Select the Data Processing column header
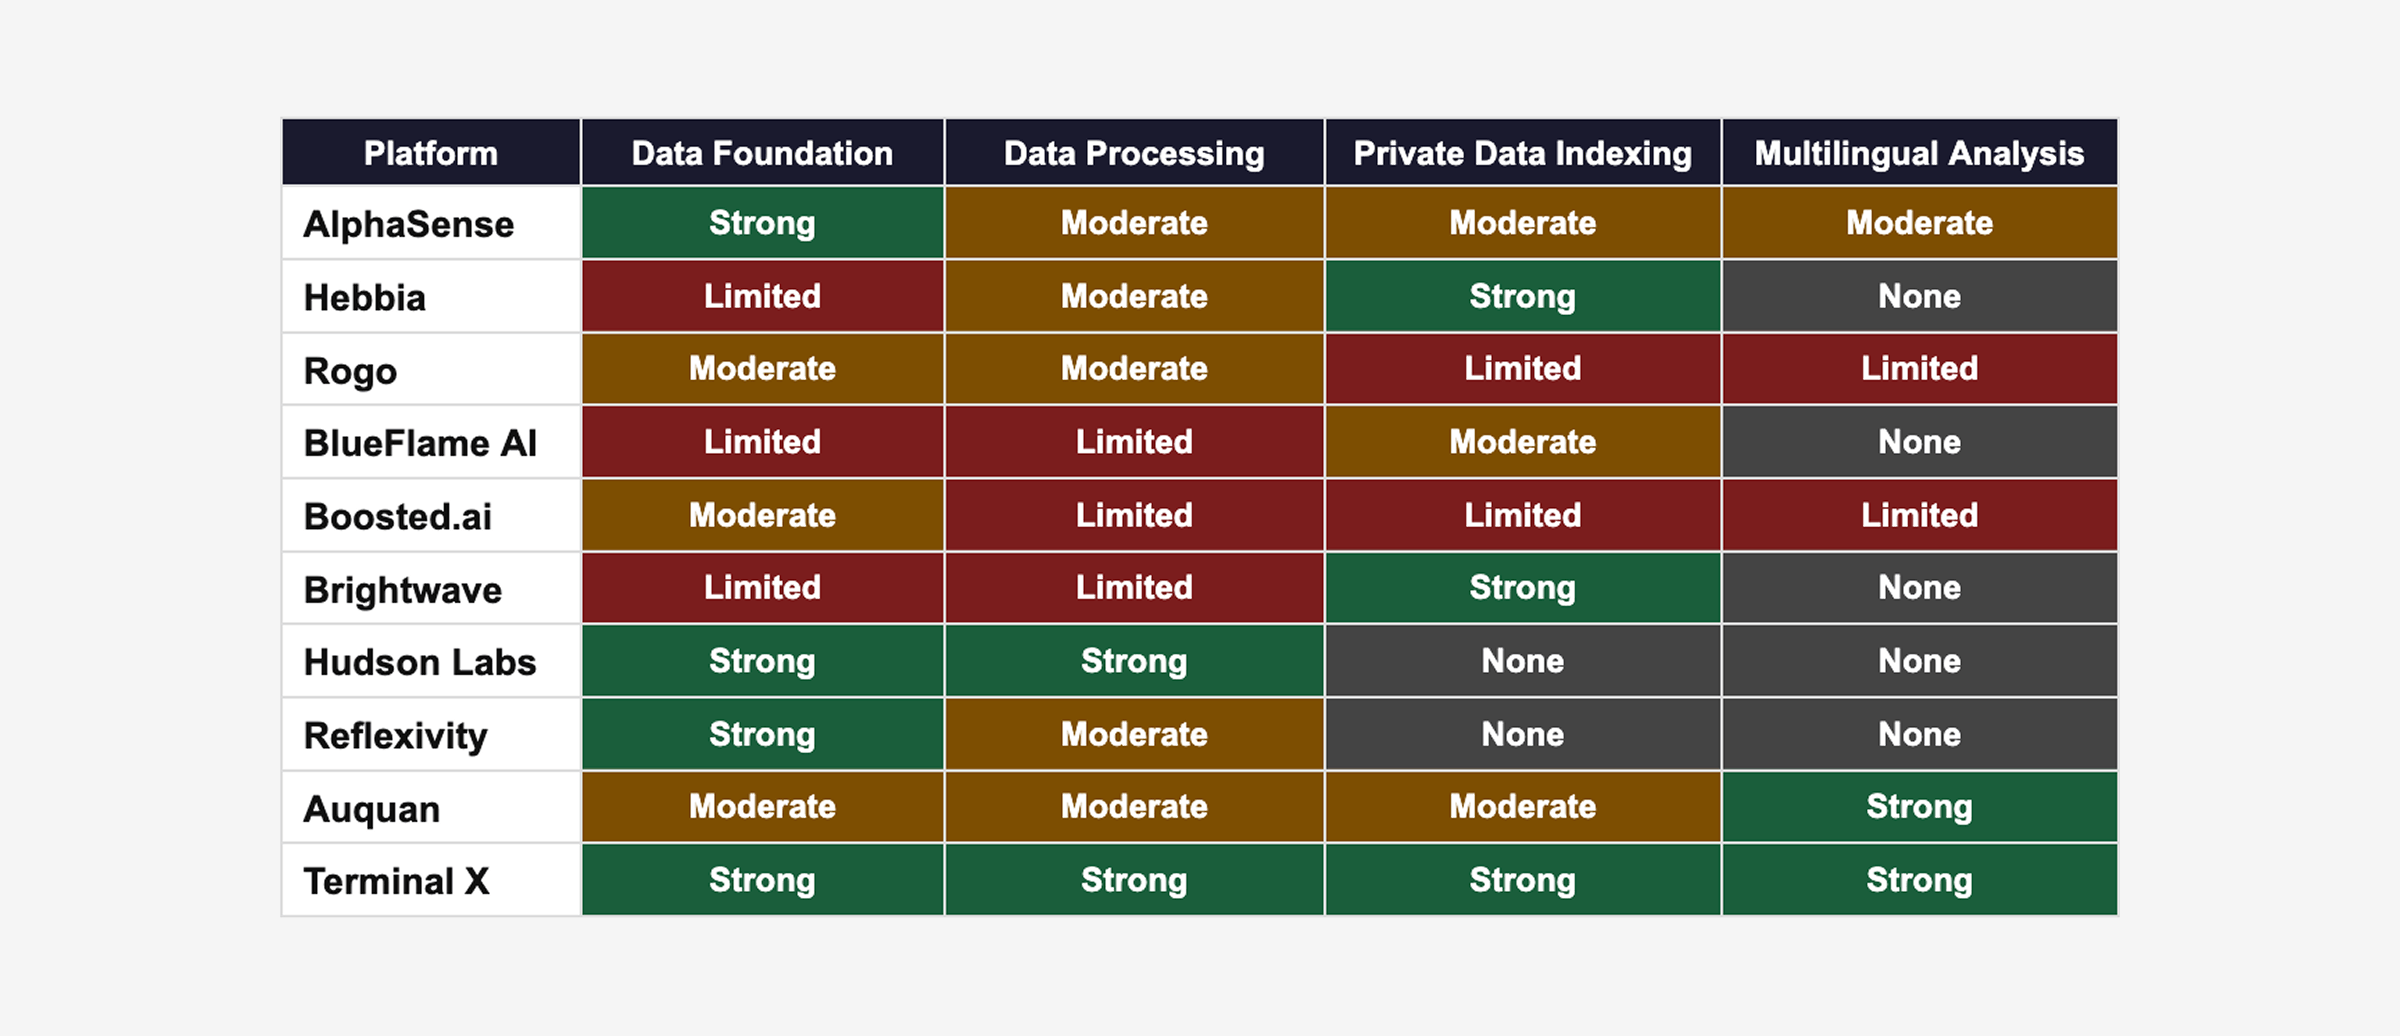This screenshot has height=1036, width=2400. coord(1134,153)
